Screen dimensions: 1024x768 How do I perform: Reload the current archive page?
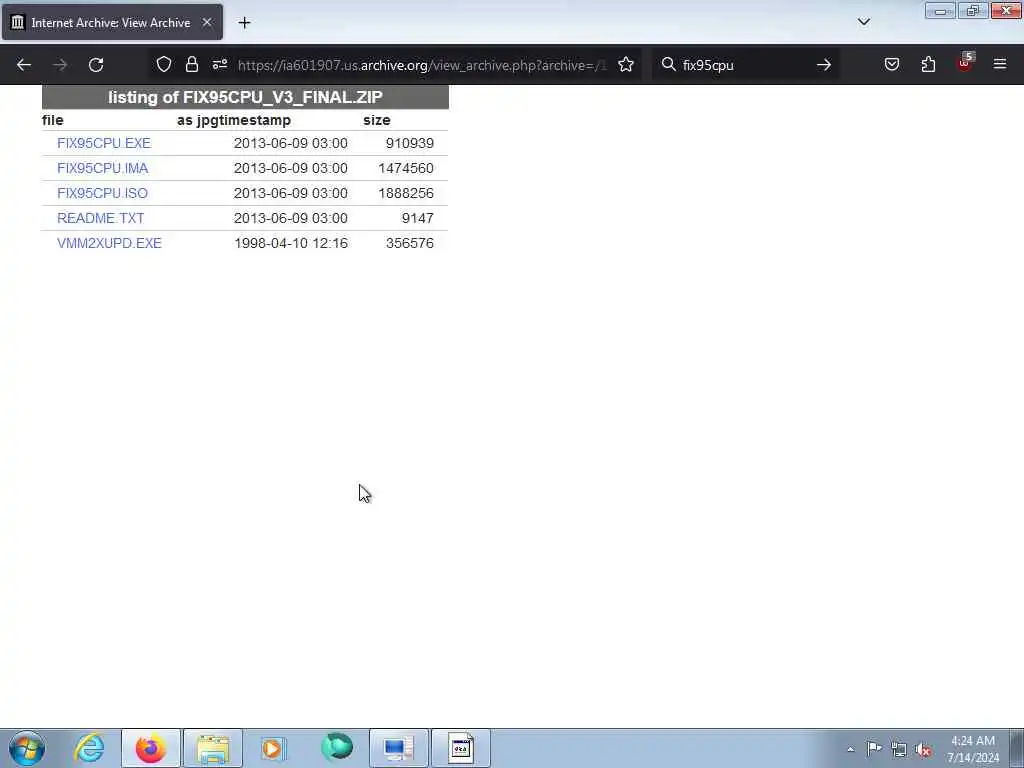pyautogui.click(x=96, y=65)
